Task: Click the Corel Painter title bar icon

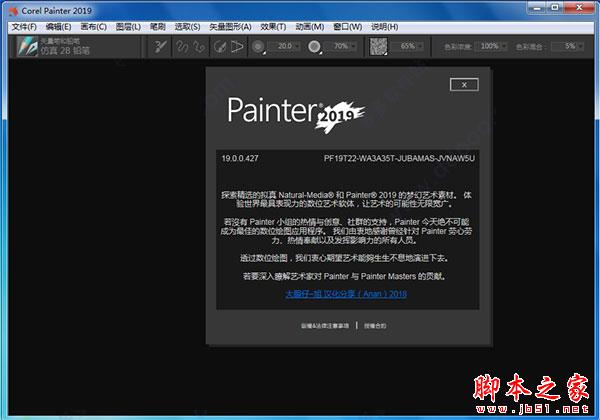Action: point(14,11)
